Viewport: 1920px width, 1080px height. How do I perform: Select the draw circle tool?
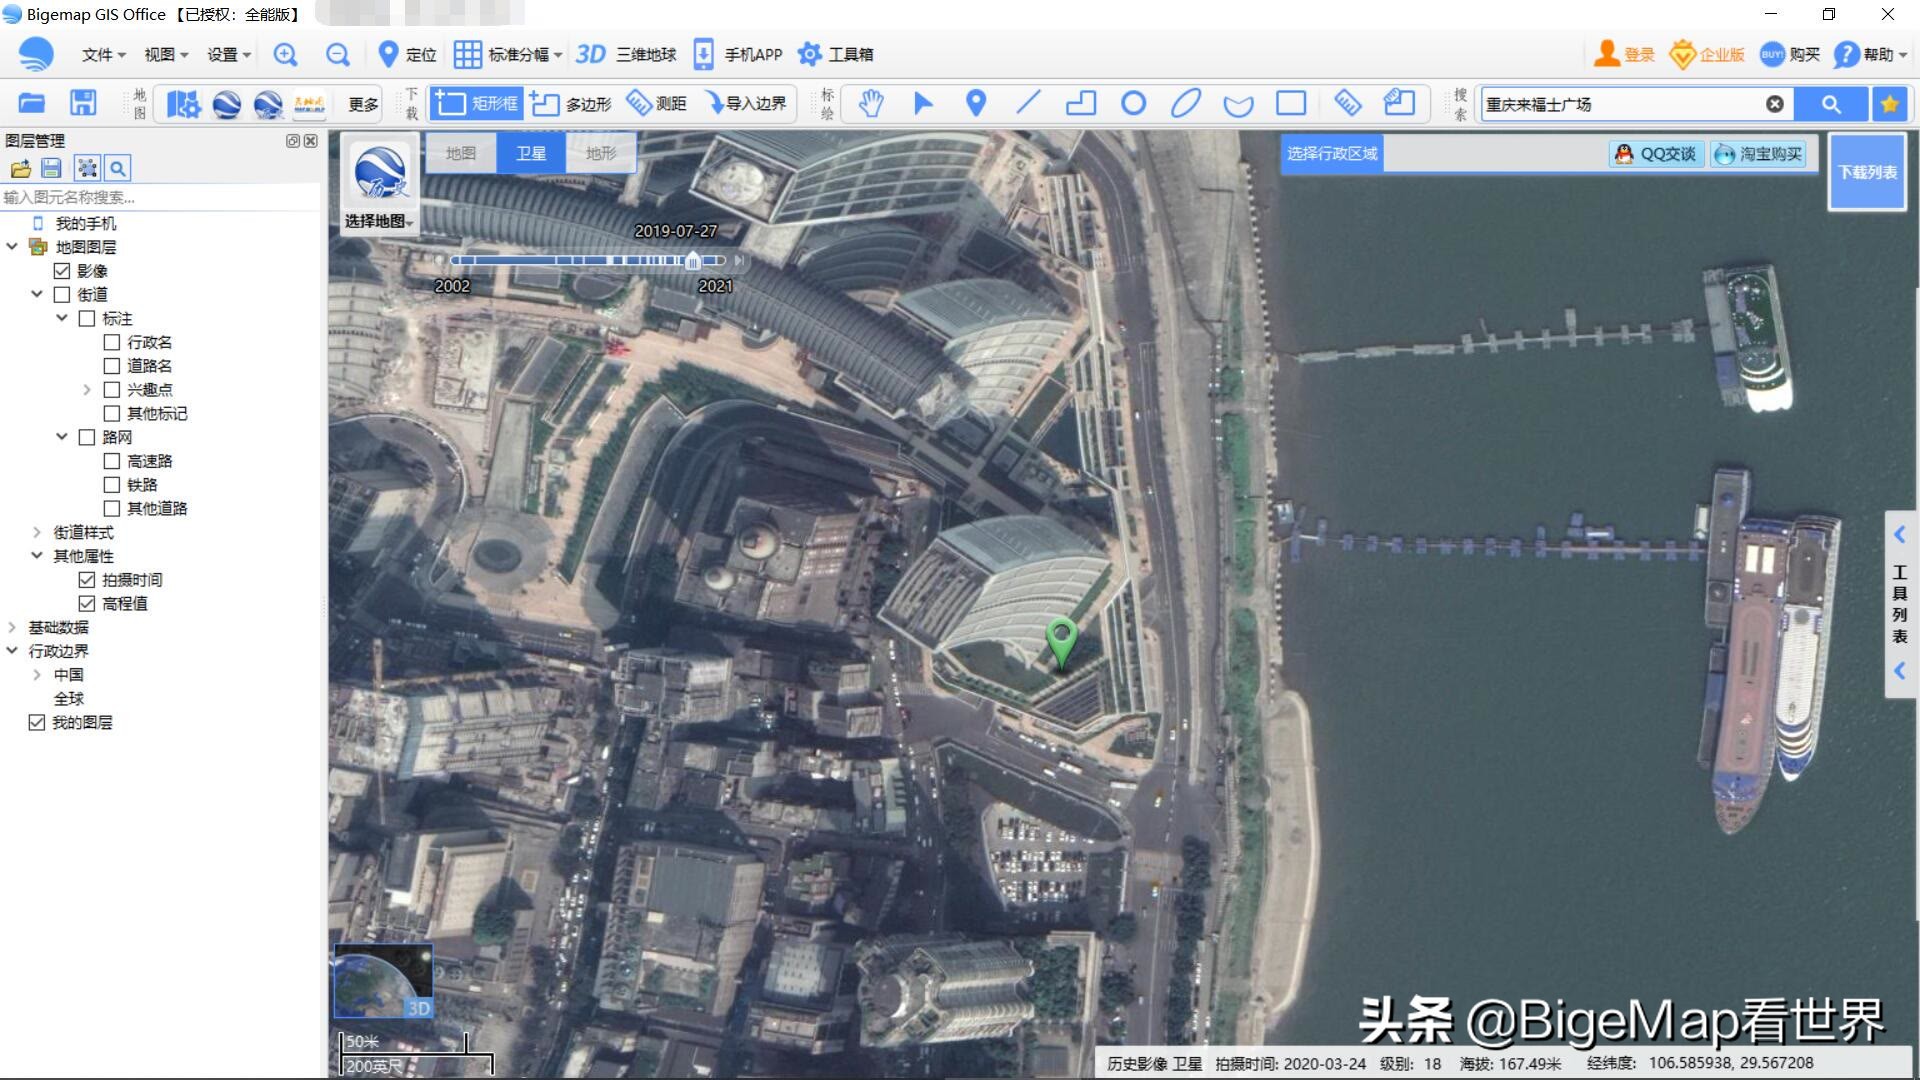click(1133, 103)
